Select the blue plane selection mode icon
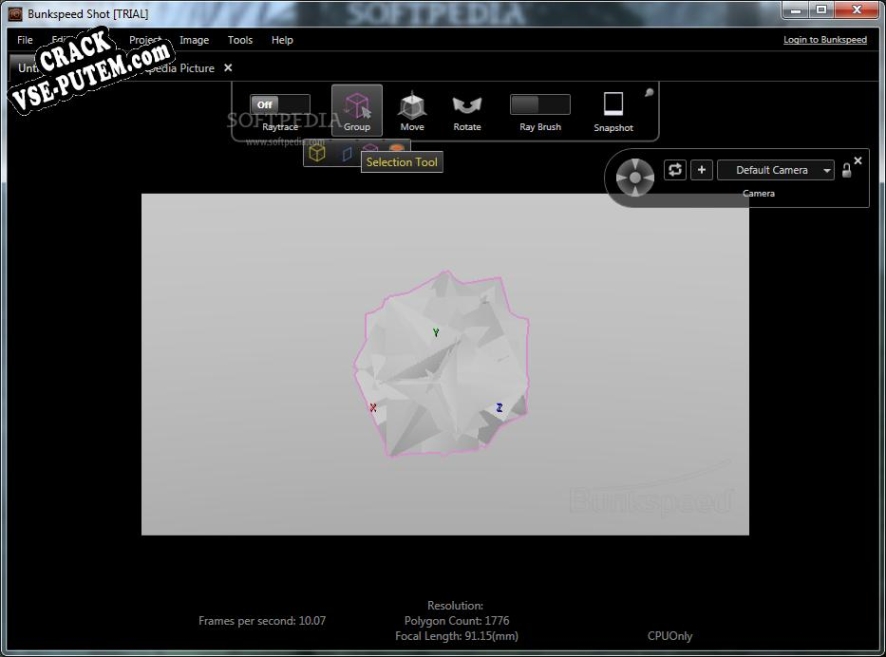 (x=346, y=154)
